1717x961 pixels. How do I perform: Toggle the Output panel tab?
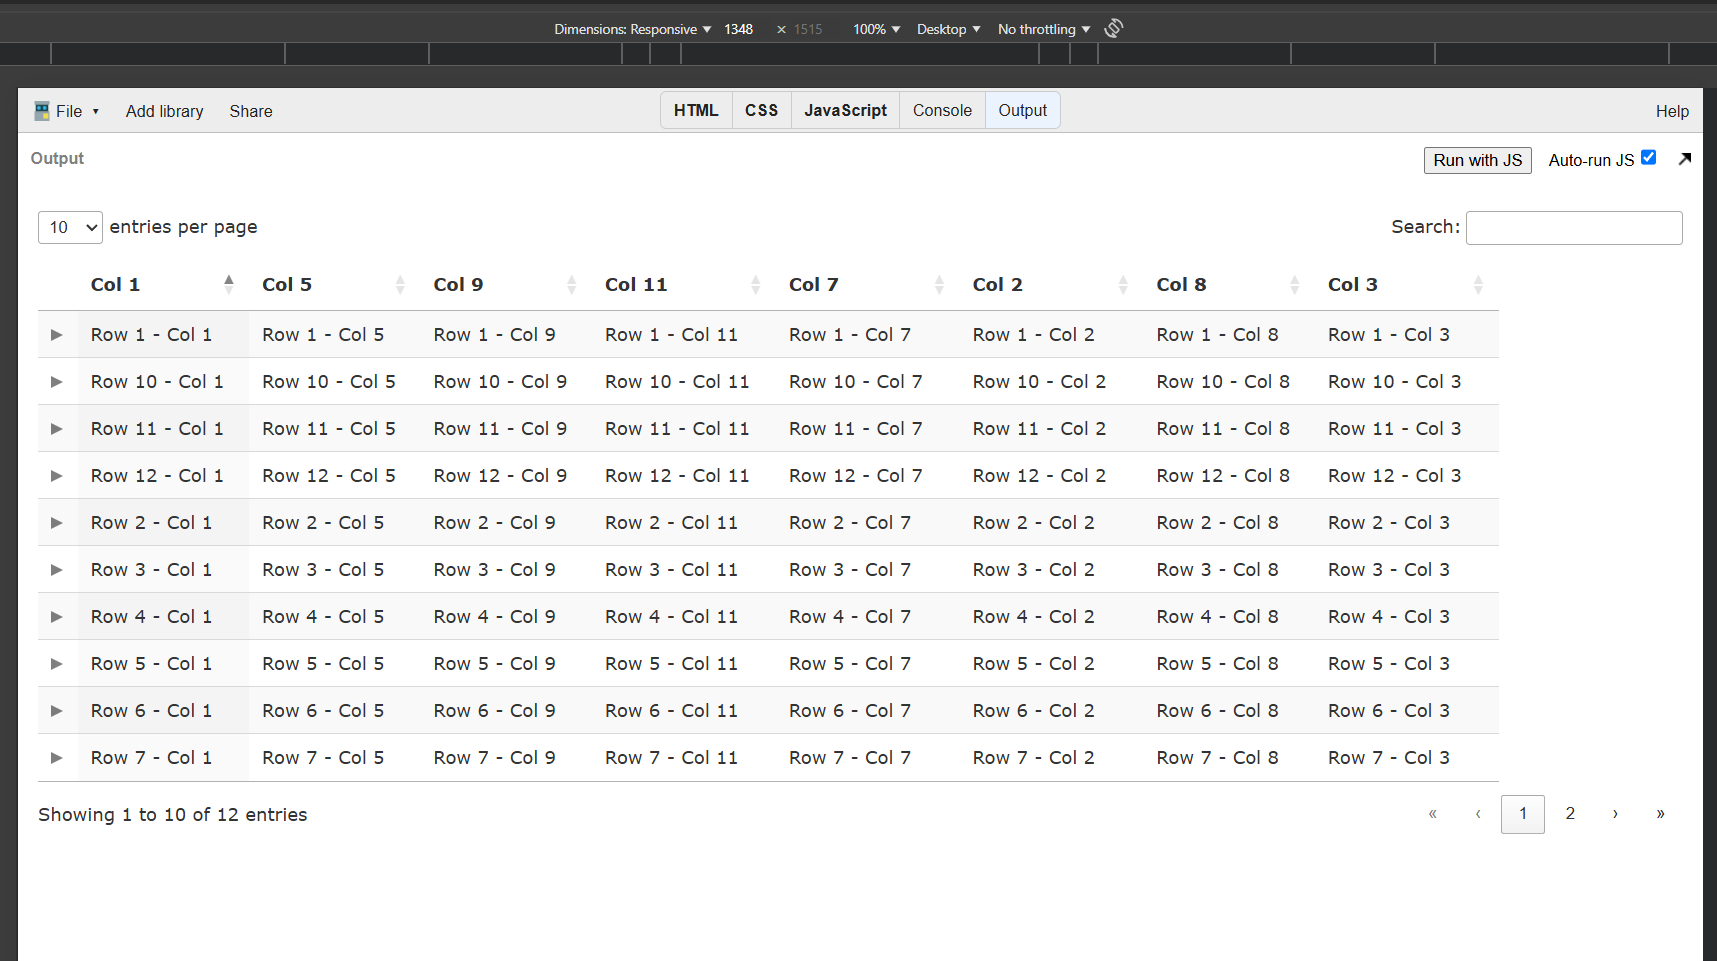pyautogui.click(x=1022, y=111)
